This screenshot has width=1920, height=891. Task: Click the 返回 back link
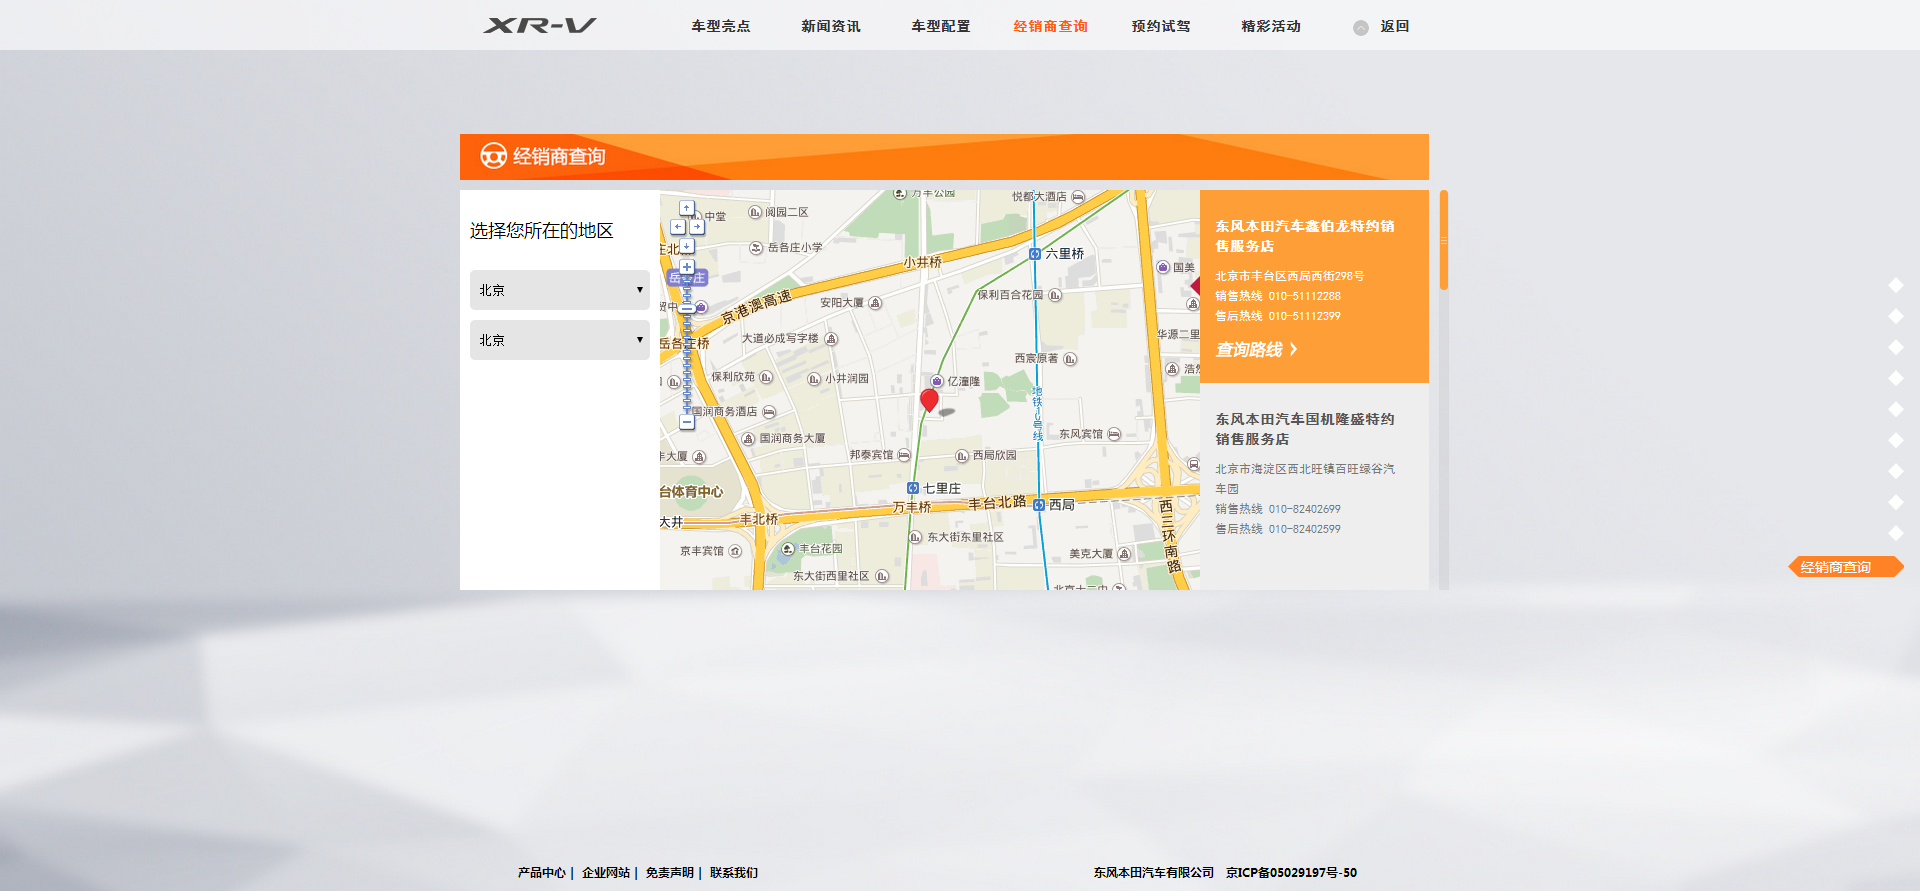click(1395, 26)
